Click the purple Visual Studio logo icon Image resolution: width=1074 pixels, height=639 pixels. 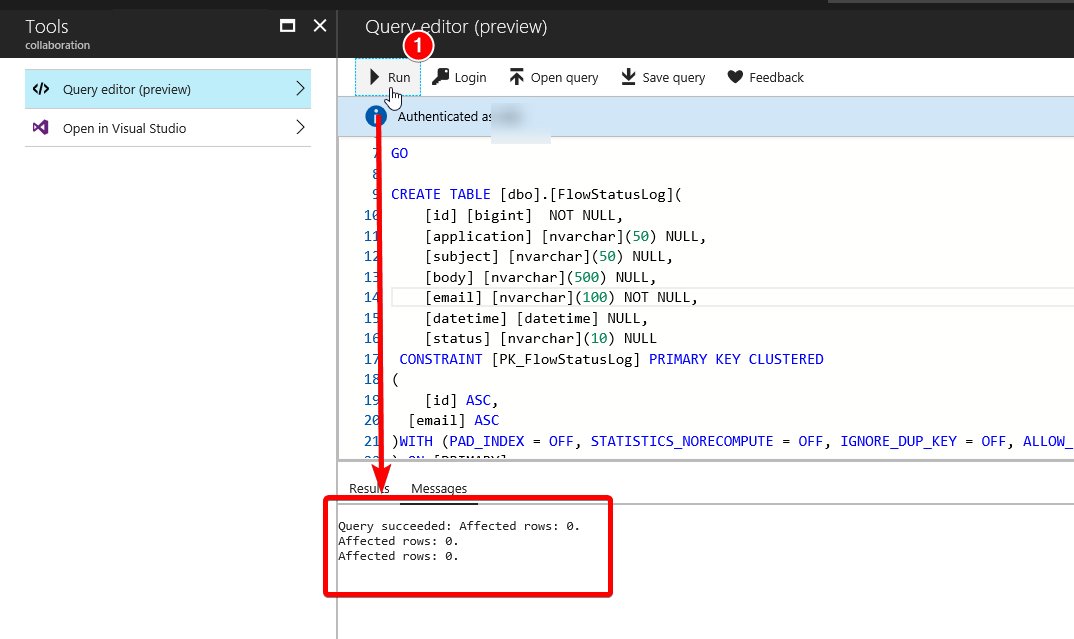click(40, 128)
